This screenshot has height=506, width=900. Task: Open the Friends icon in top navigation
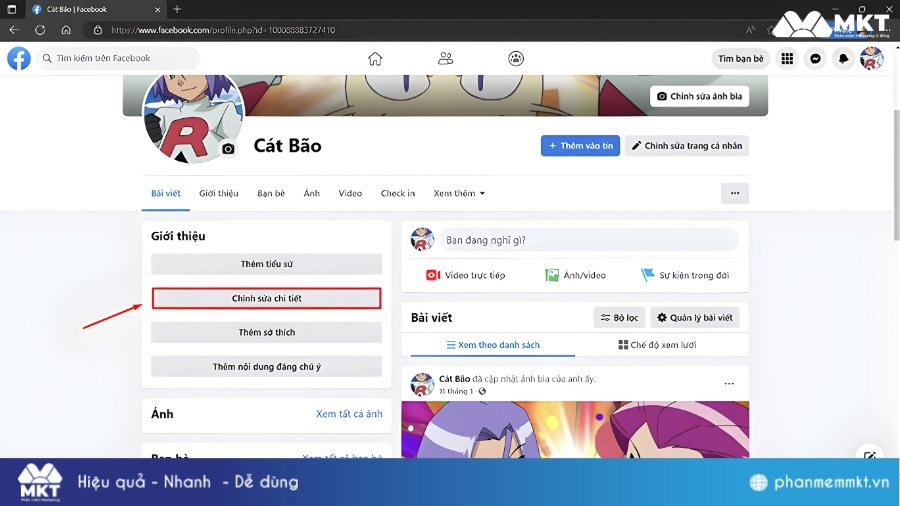pos(445,59)
